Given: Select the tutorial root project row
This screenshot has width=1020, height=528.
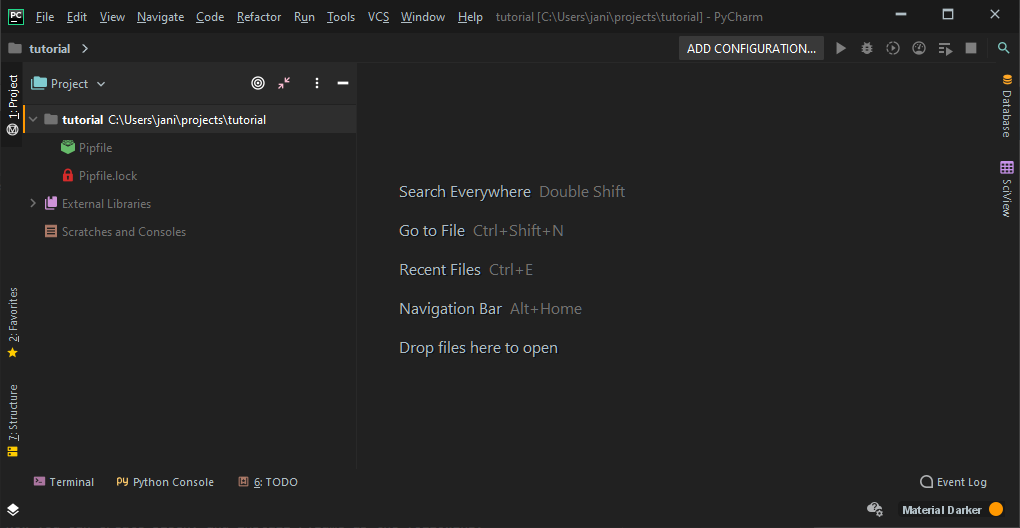Looking at the screenshot, I should [190, 120].
